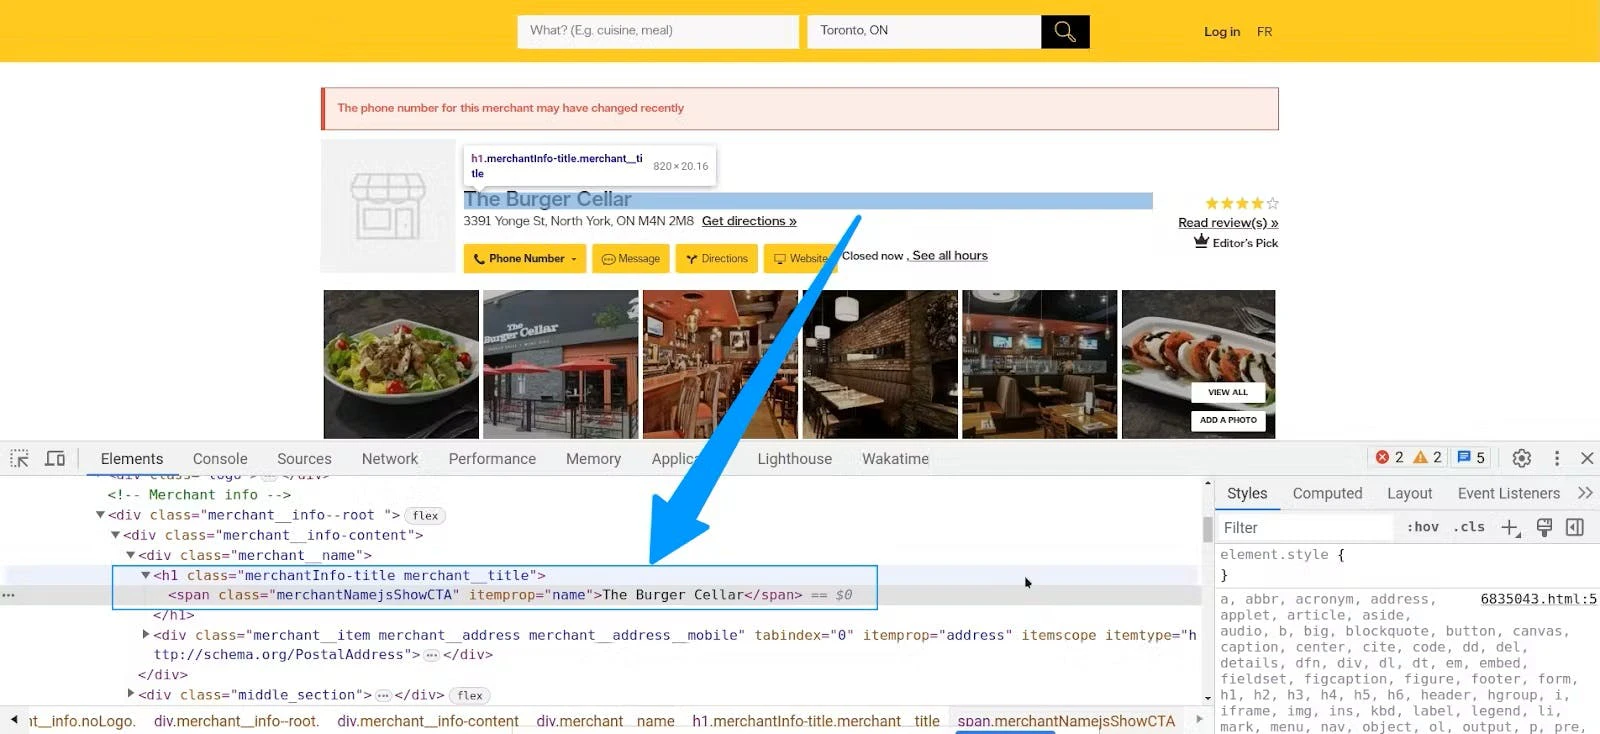This screenshot has width=1600, height=734.
Task: Select the Event Listeners sidebar tab
Action: (1509, 493)
